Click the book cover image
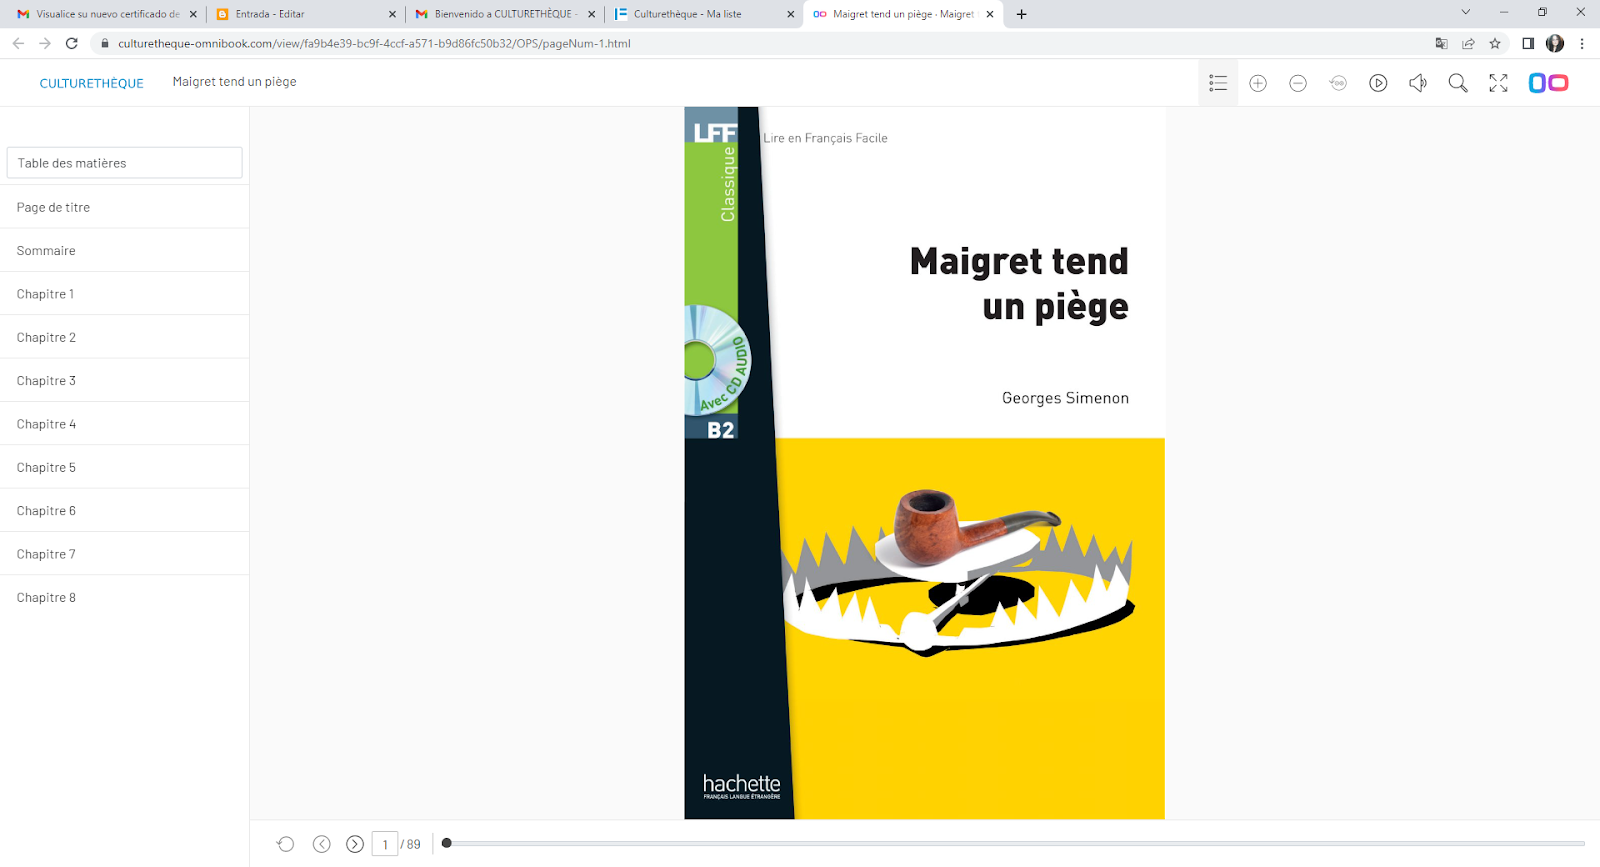1600x867 pixels. (x=924, y=463)
